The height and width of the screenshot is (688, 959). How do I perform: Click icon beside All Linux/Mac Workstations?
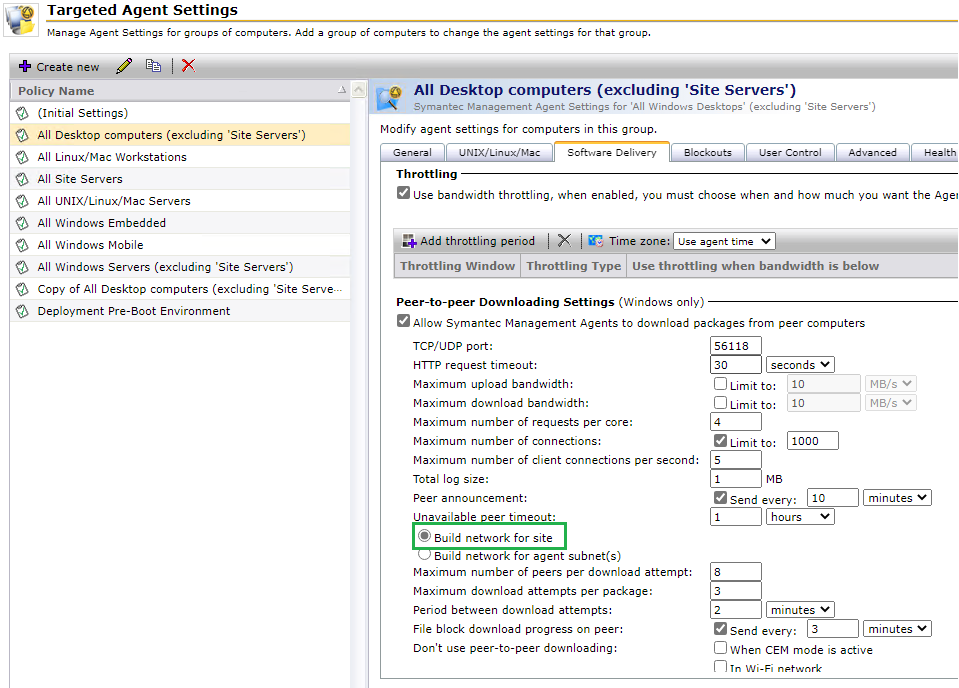coord(23,157)
